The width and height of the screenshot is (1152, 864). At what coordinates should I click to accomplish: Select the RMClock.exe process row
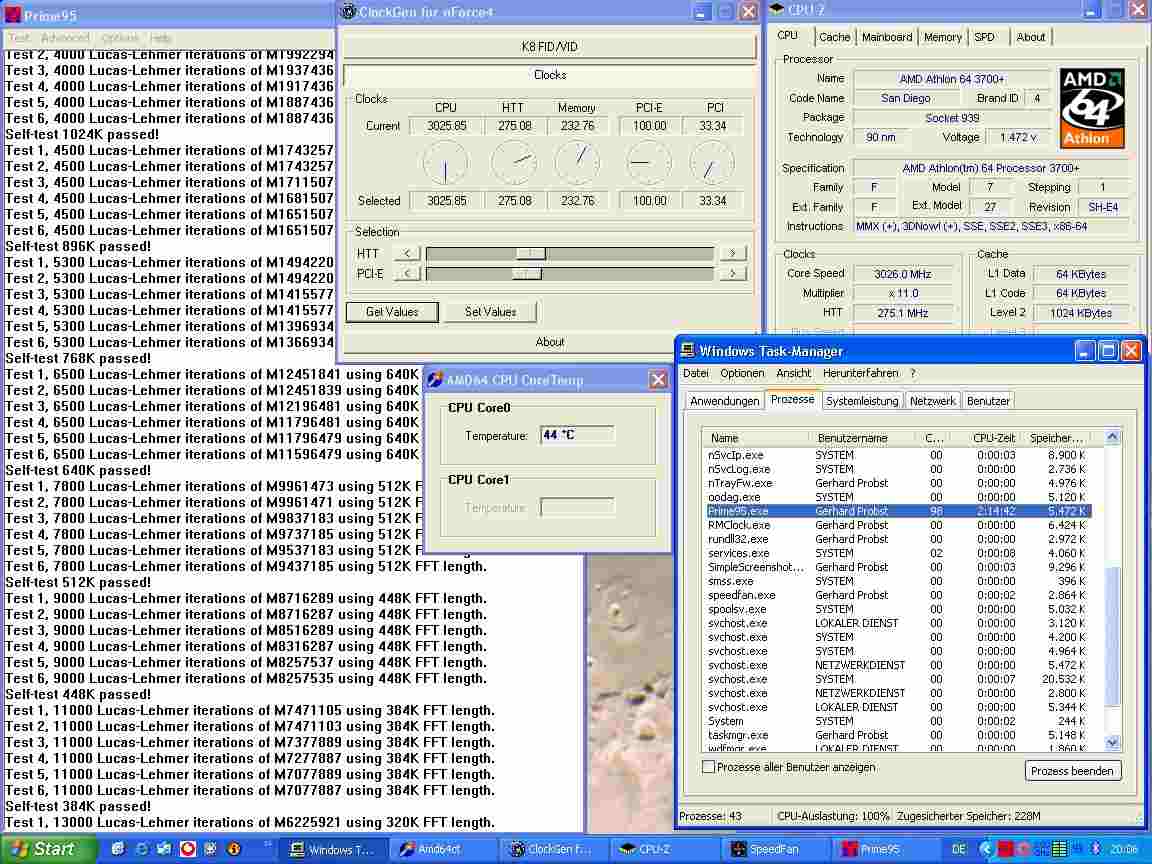point(898,525)
